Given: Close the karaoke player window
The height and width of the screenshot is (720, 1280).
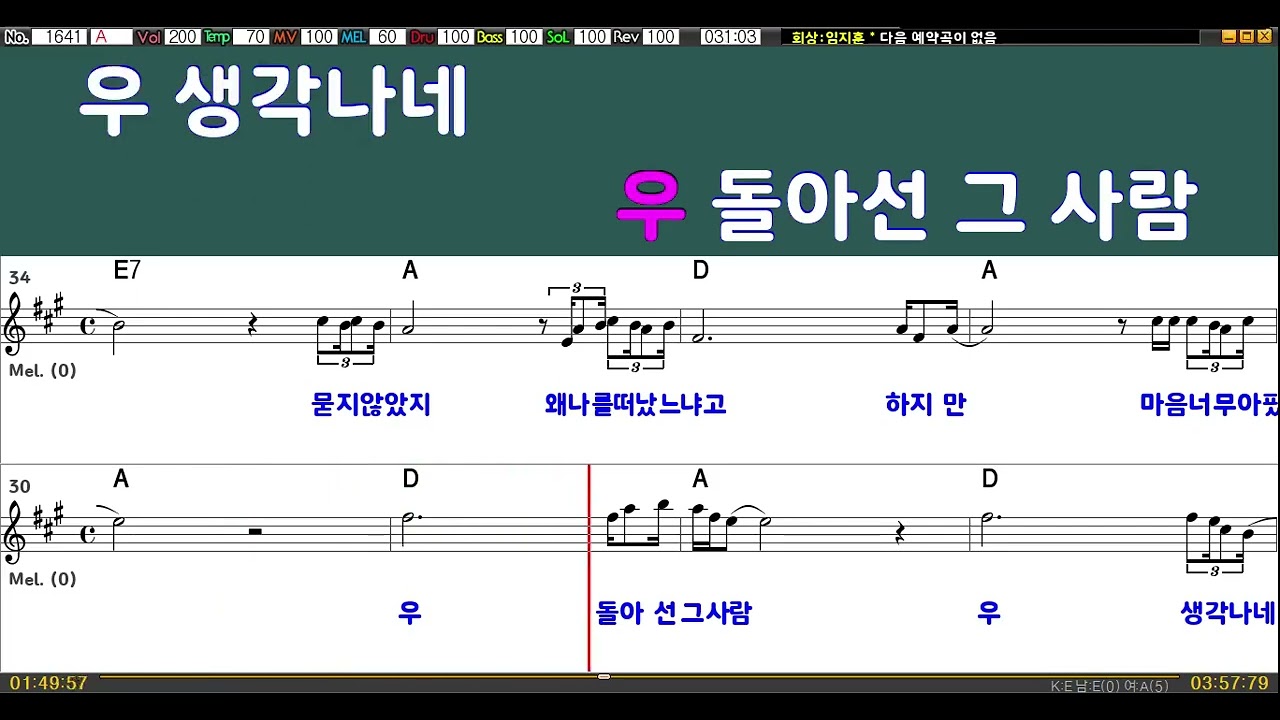Looking at the screenshot, I should pyautogui.click(x=1264, y=37).
